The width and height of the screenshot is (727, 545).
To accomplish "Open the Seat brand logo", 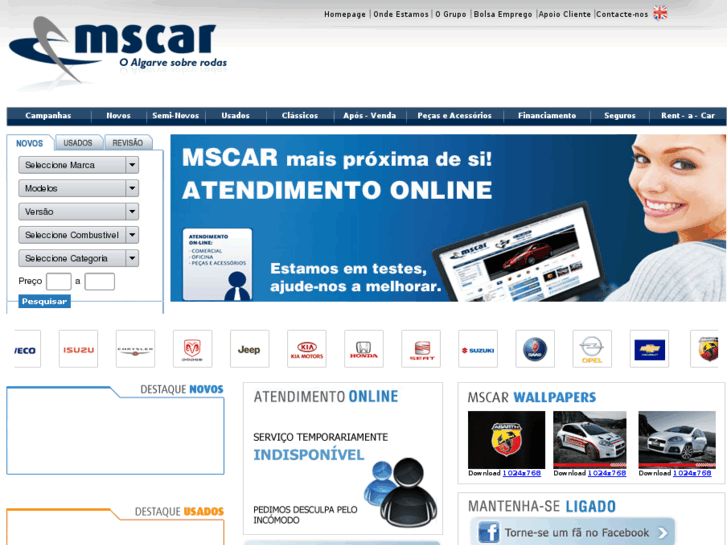I will (421, 349).
